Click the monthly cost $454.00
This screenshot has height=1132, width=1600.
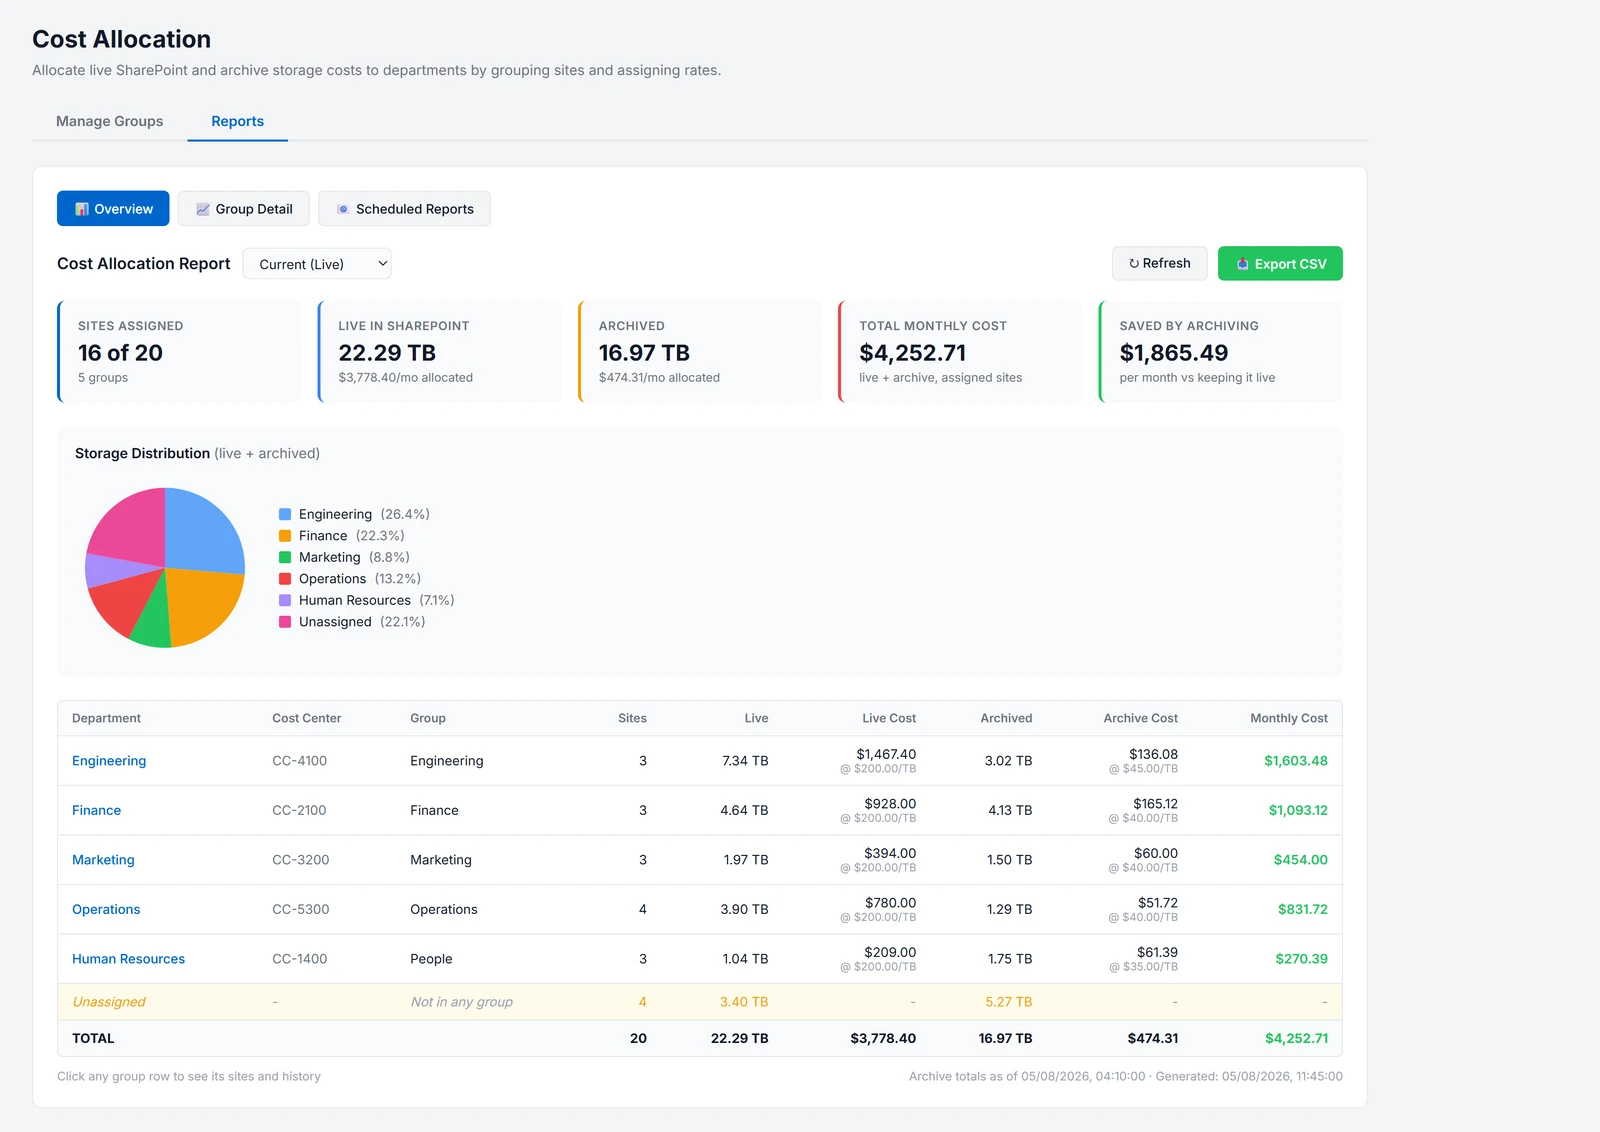[x=1301, y=860]
